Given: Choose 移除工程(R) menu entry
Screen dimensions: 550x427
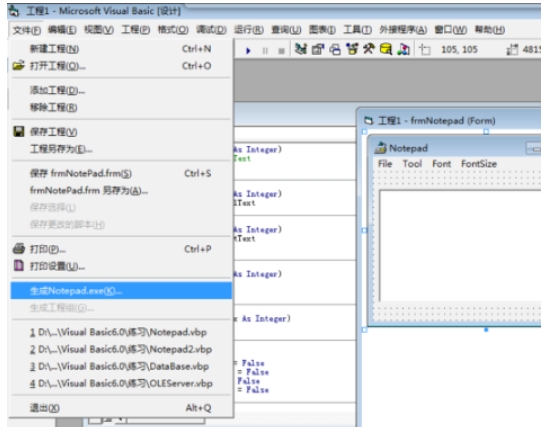Looking at the screenshot, I should [121, 107].
